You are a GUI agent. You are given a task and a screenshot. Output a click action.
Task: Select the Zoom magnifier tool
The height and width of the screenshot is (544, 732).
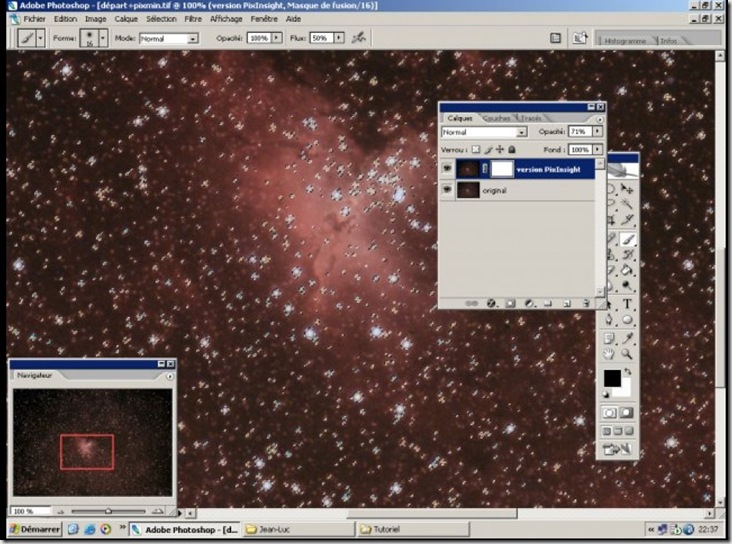[x=627, y=354]
